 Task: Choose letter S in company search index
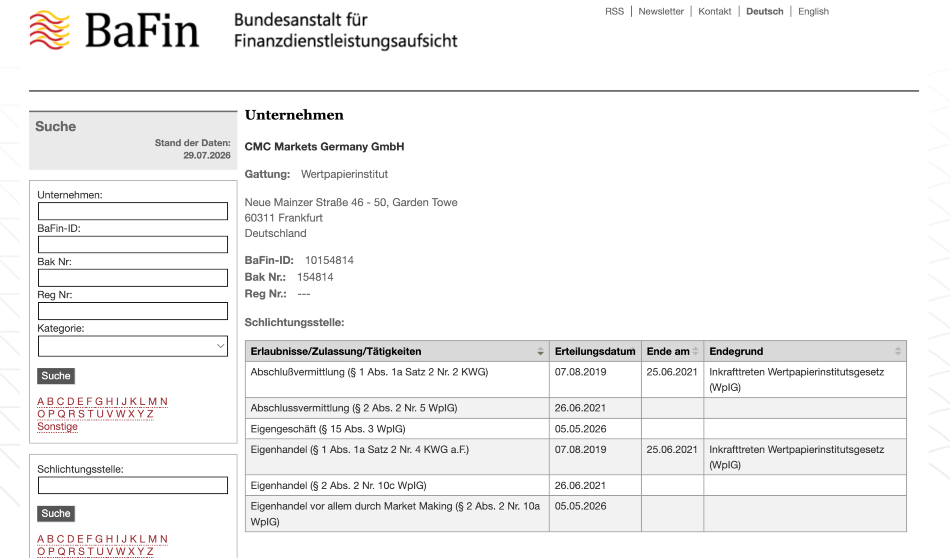(x=81, y=414)
